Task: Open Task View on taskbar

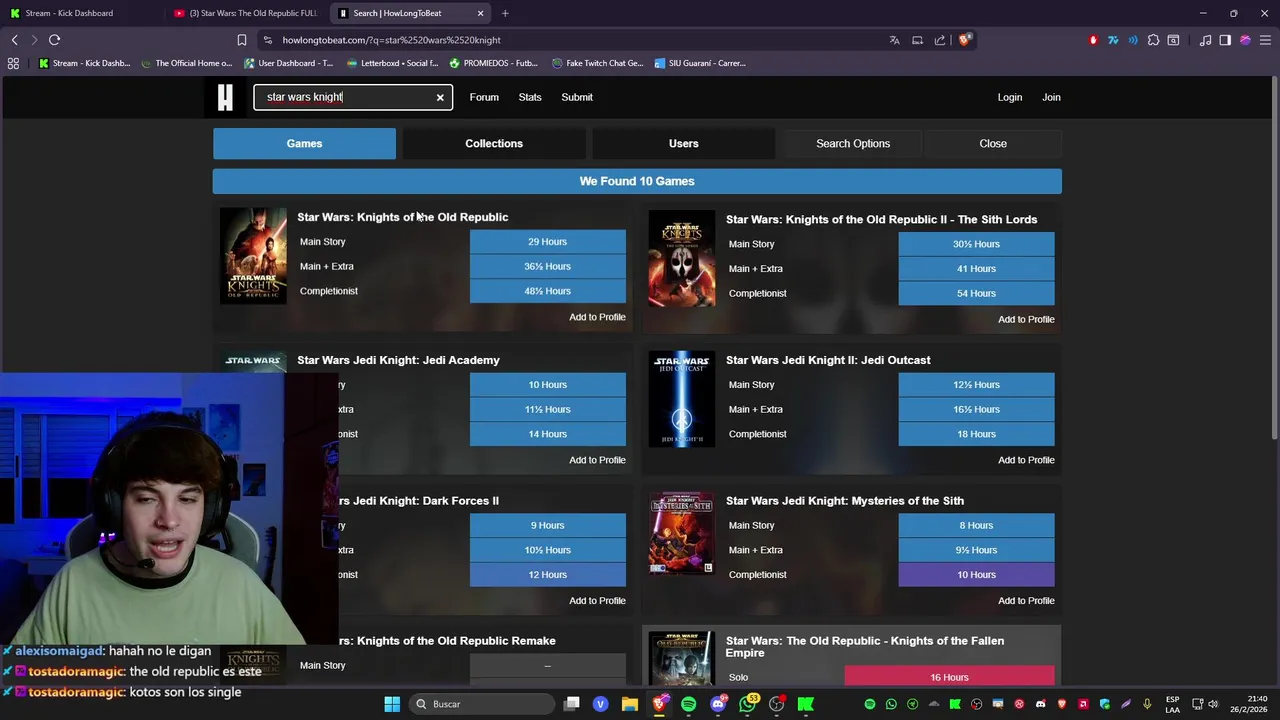Action: pyautogui.click(x=571, y=704)
